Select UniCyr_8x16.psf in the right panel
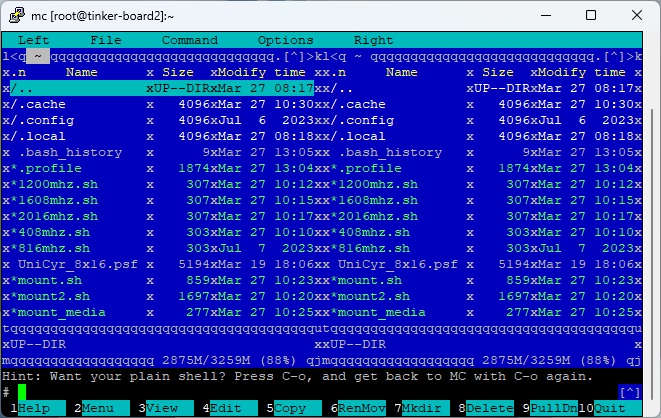 coord(400,264)
